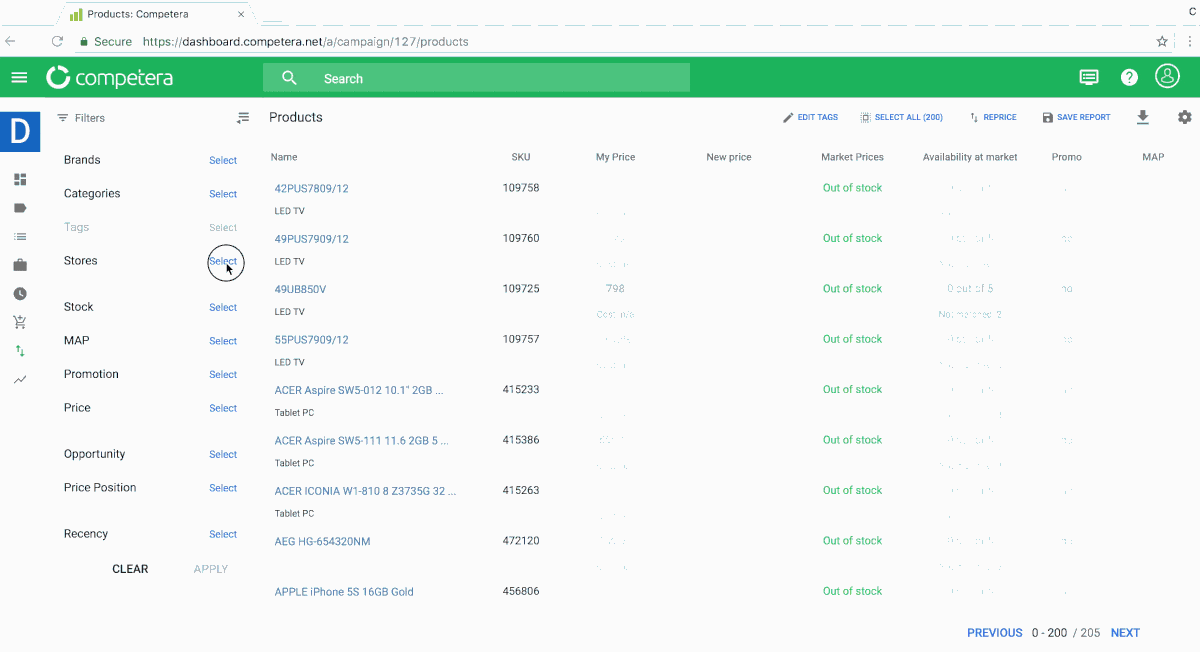Open the clock history sidebar icon
1200x652 pixels.
[20, 294]
